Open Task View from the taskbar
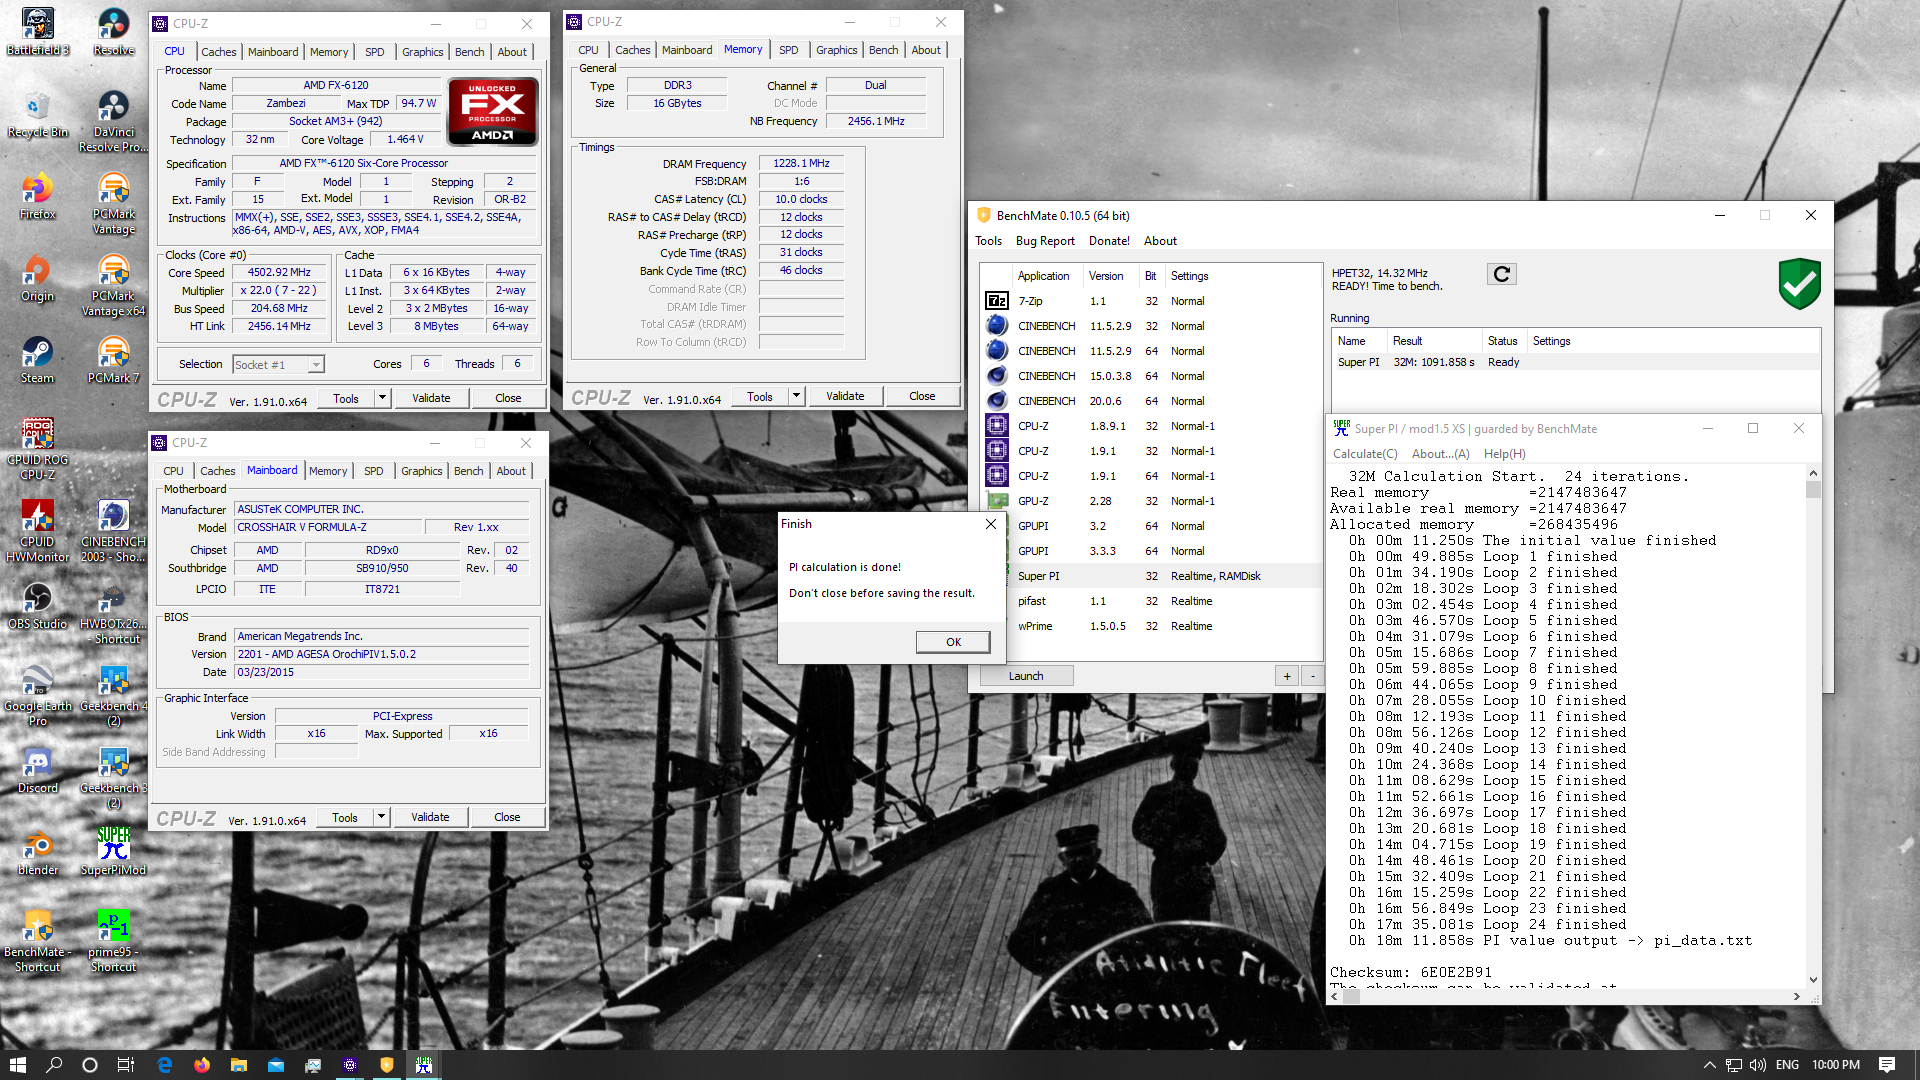The image size is (1920, 1080). click(x=126, y=1065)
